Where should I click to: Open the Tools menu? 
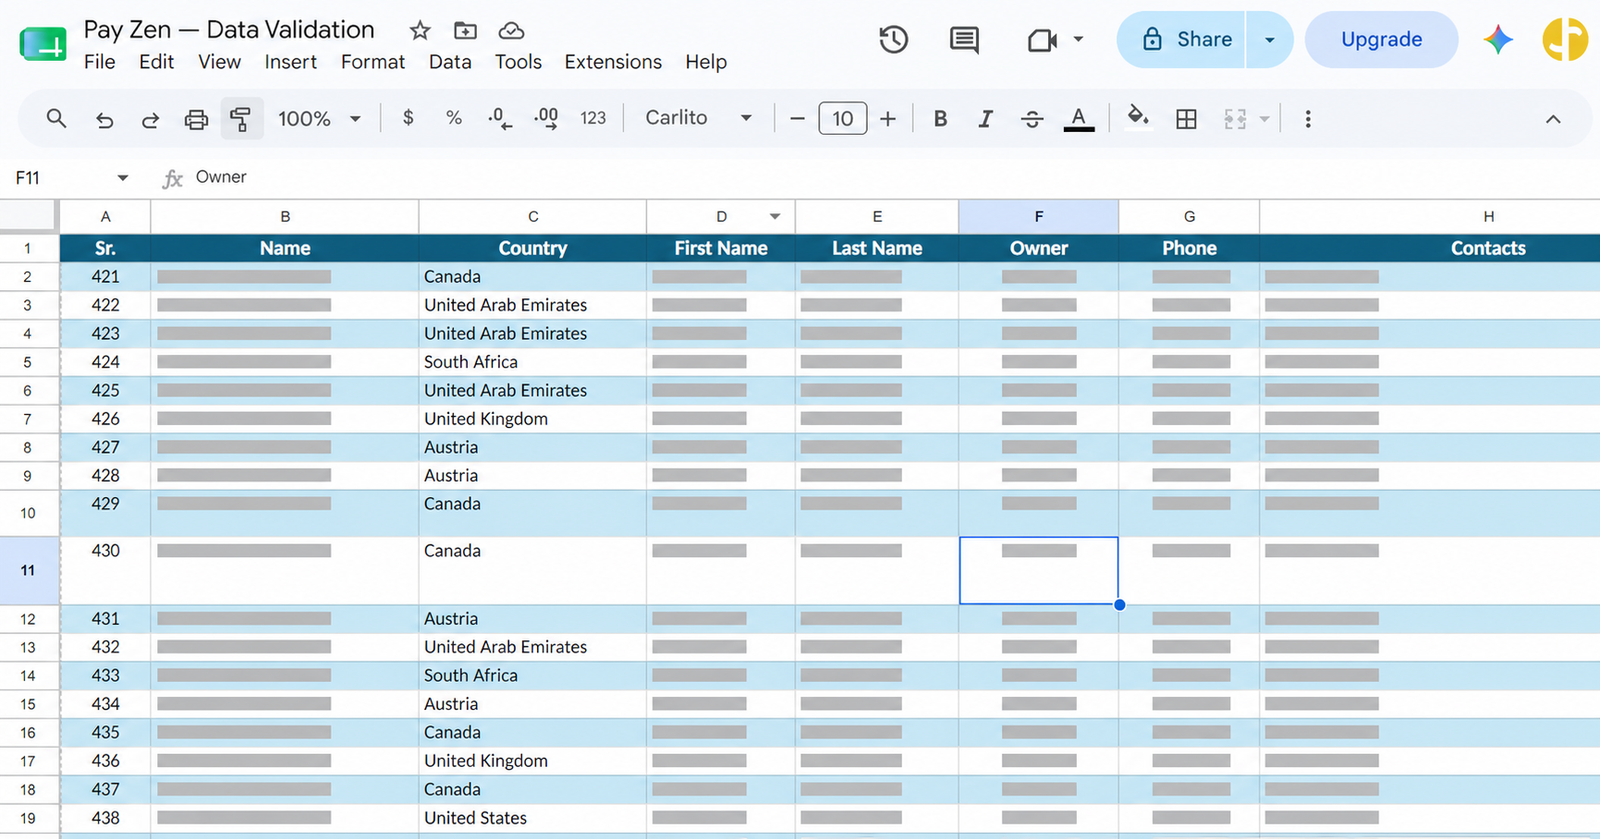tap(518, 62)
